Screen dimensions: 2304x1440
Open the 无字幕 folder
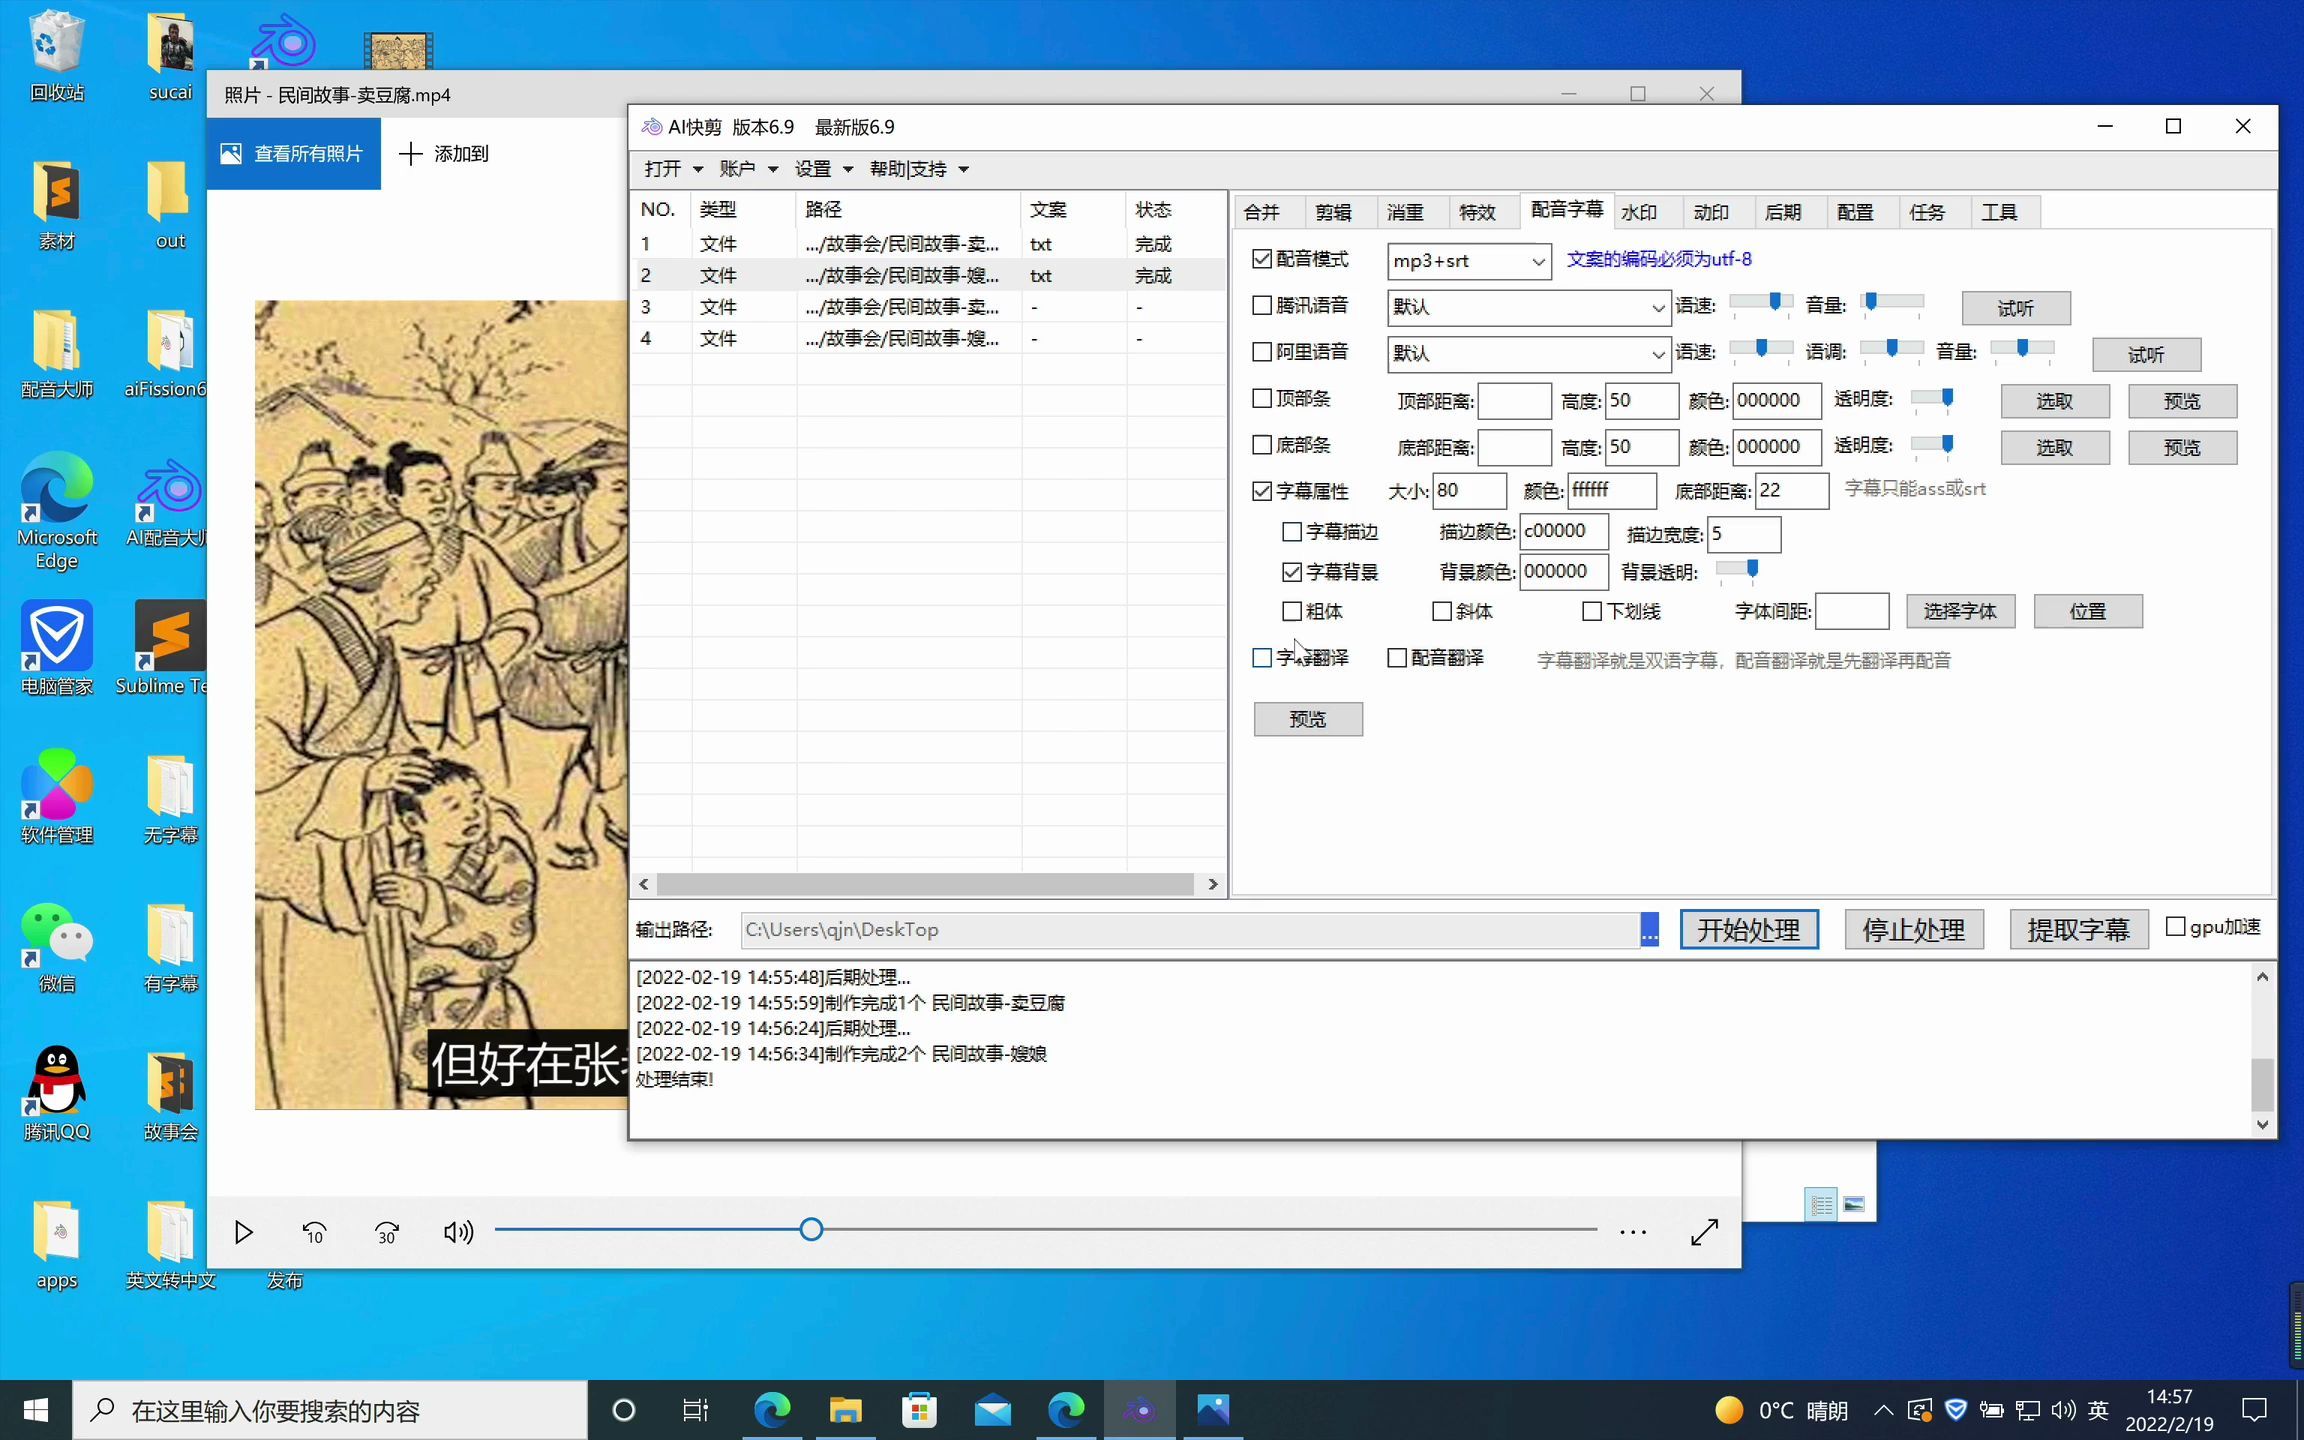tap(170, 797)
